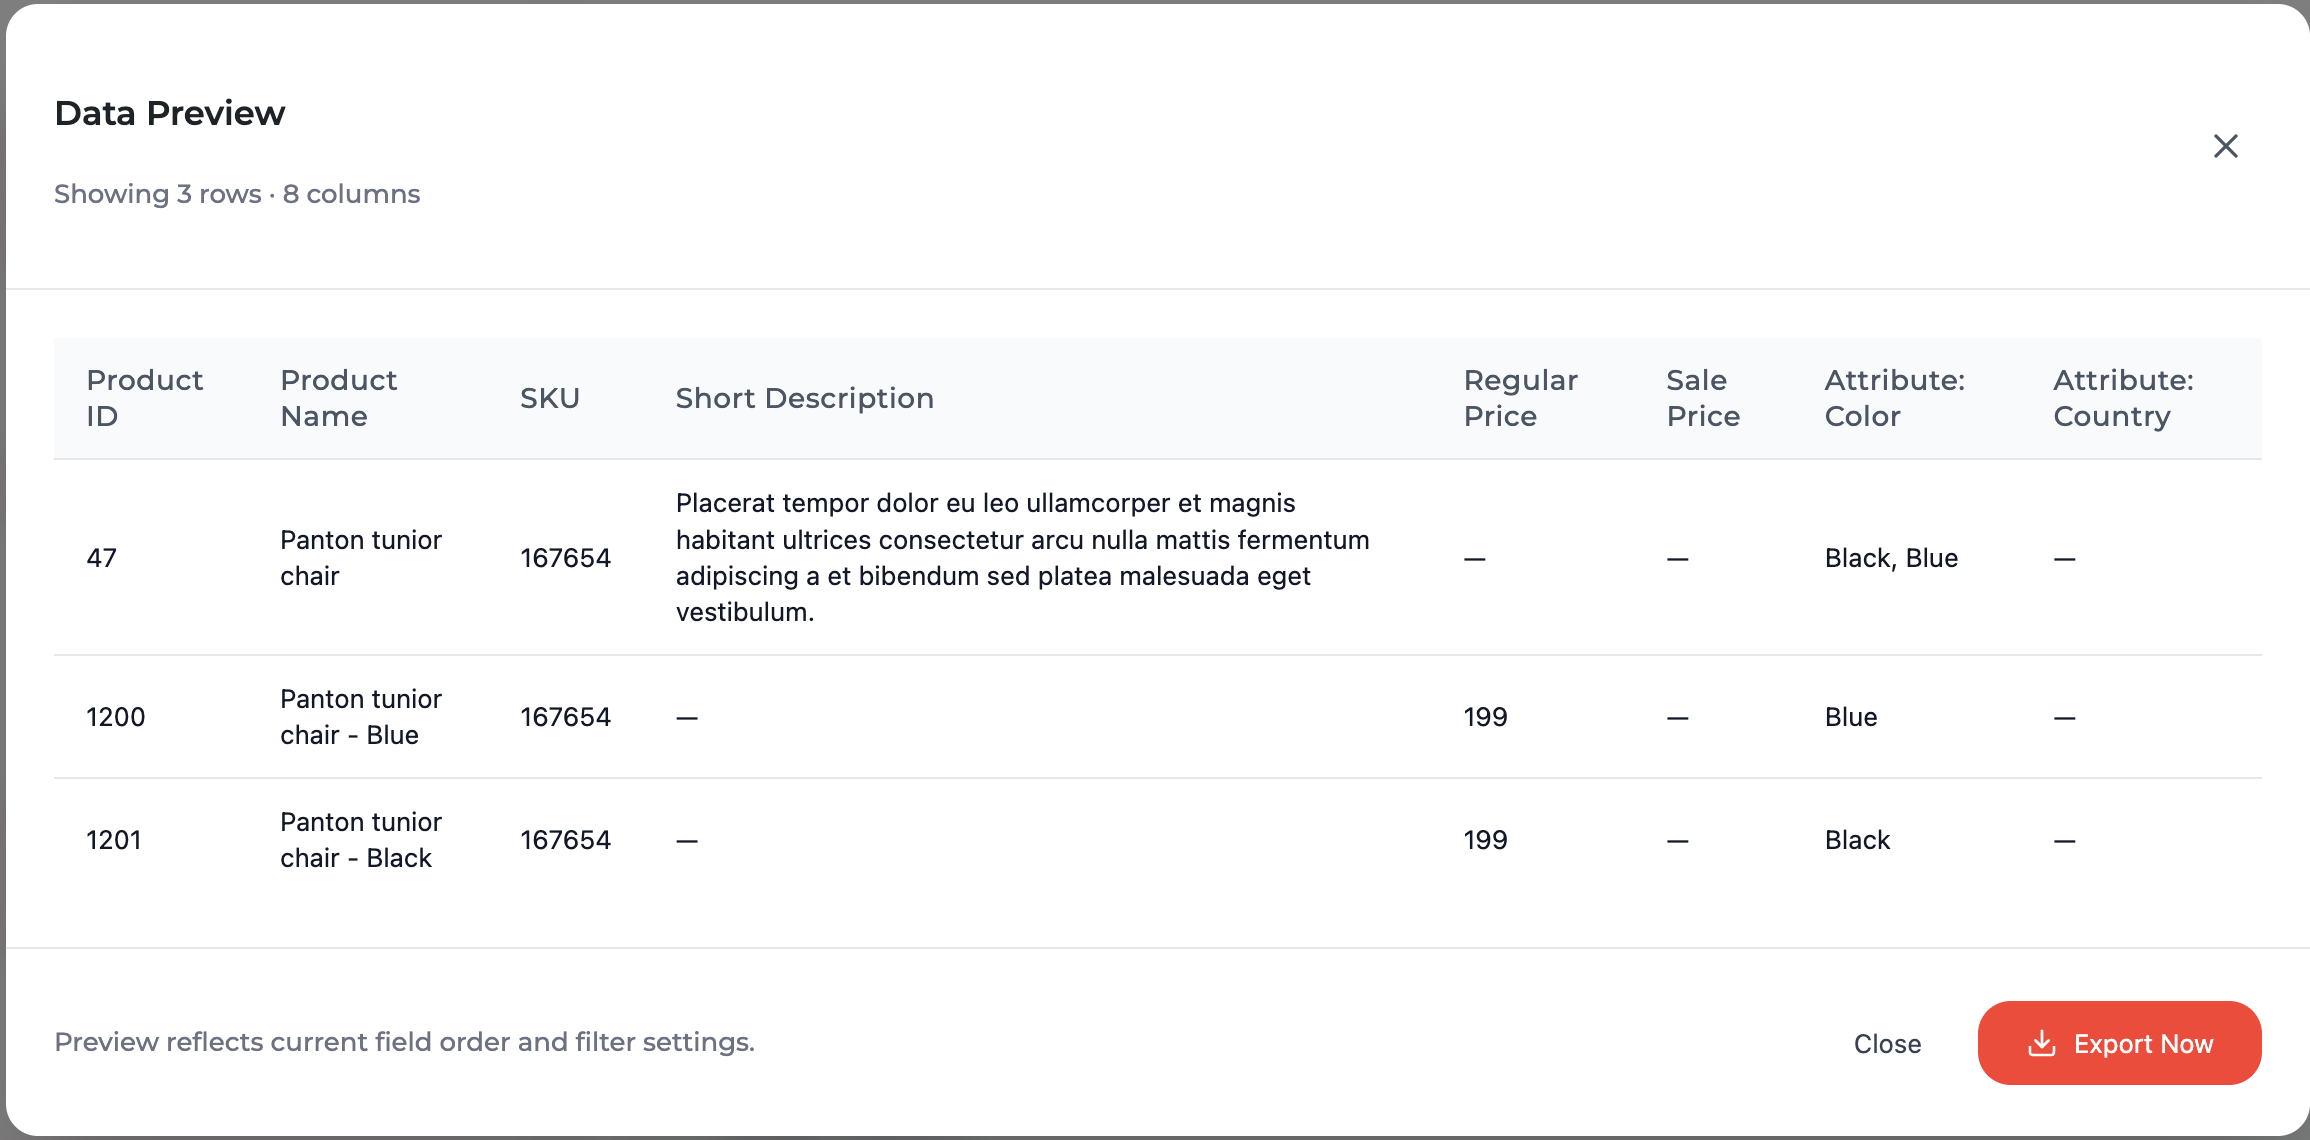Click the Attribute: Country column header
Screen dimensions: 2310x1140
point(2123,398)
